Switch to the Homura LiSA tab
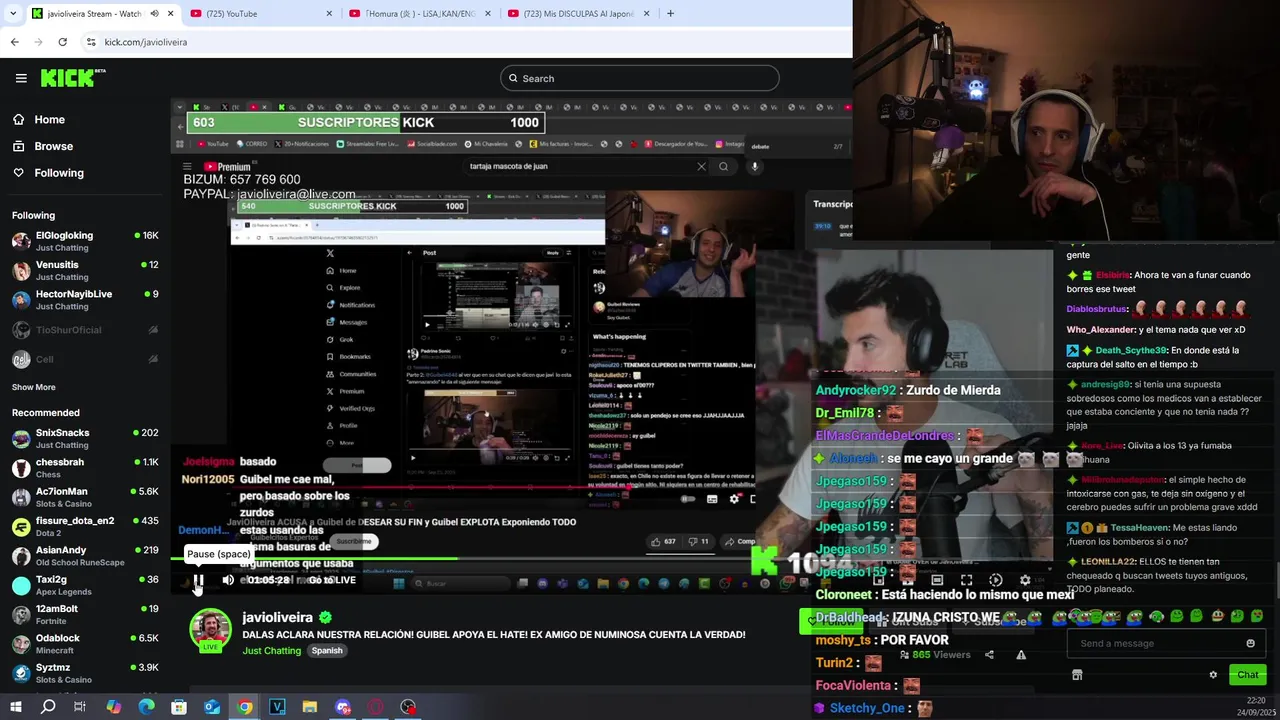The width and height of the screenshot is (1280, 720). click(418, 14)
